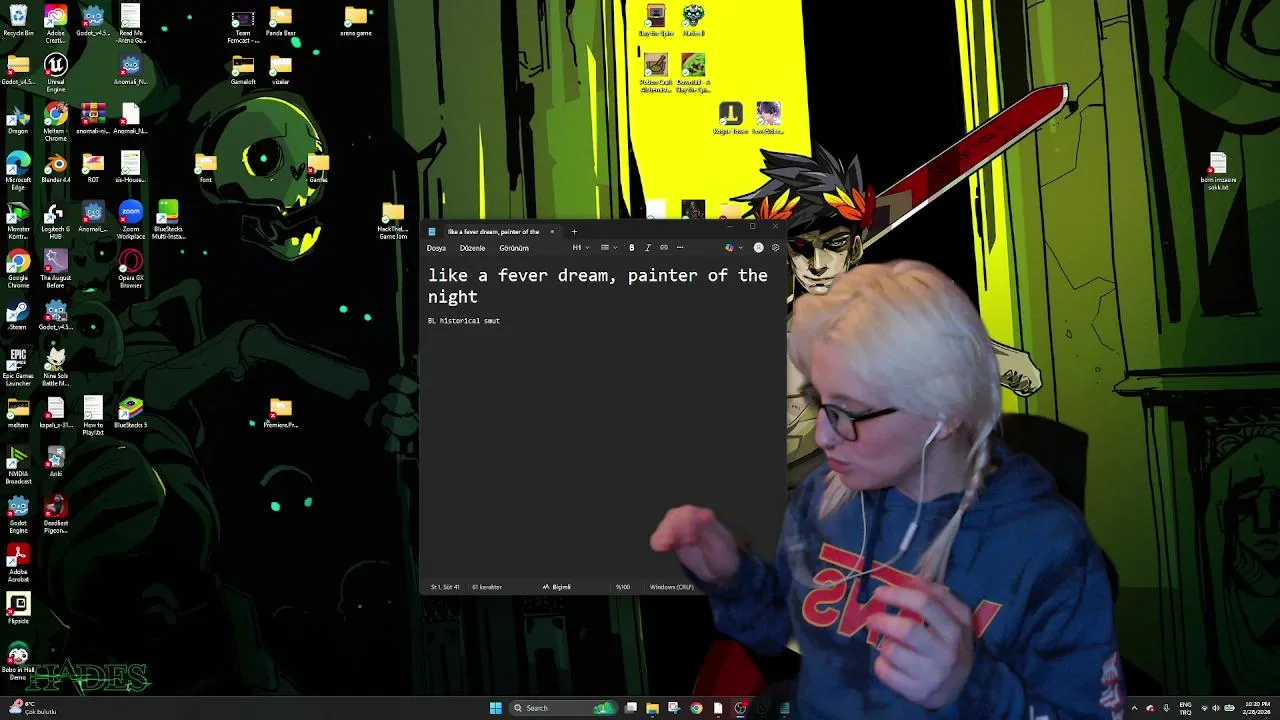The width and height of the screenshot is (1280, 720).
Task: Select the font folder on desktop
Action: click(206, 168)
